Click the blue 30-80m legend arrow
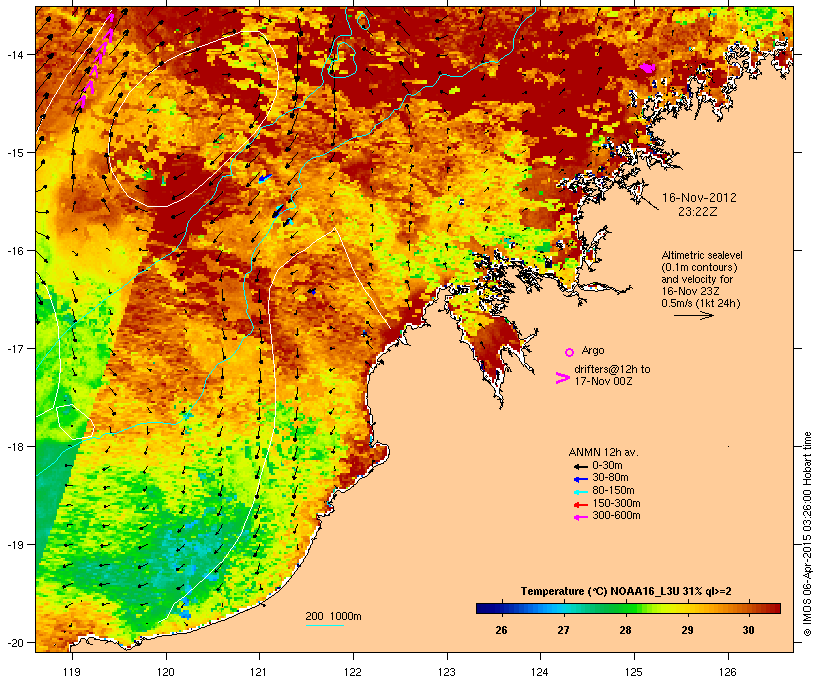Screen dimensions: 820x680 (581, 479)
